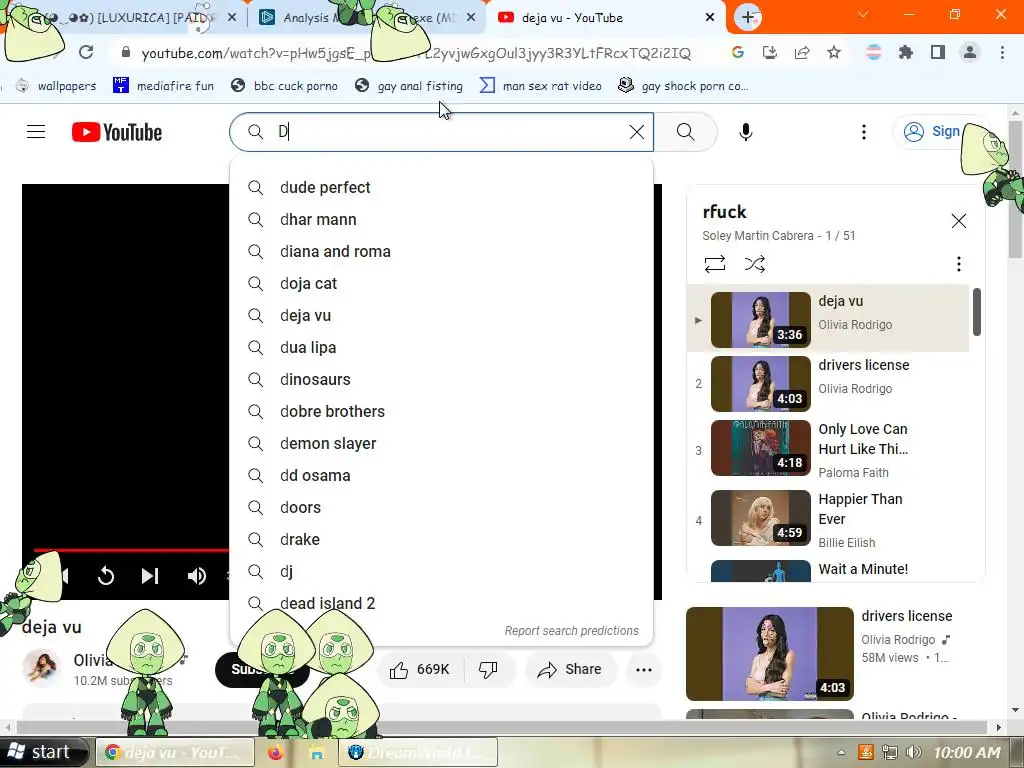This screenshot has height=768, width=1024.
Task: Open the playlist three-dot options menu
Action: (958, 264)
